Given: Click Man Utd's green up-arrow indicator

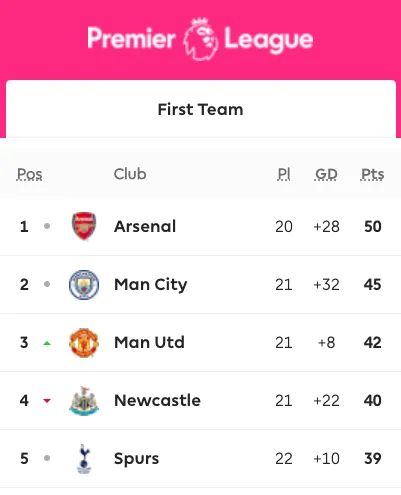Looking at the screenshot, I should (47, 343).
